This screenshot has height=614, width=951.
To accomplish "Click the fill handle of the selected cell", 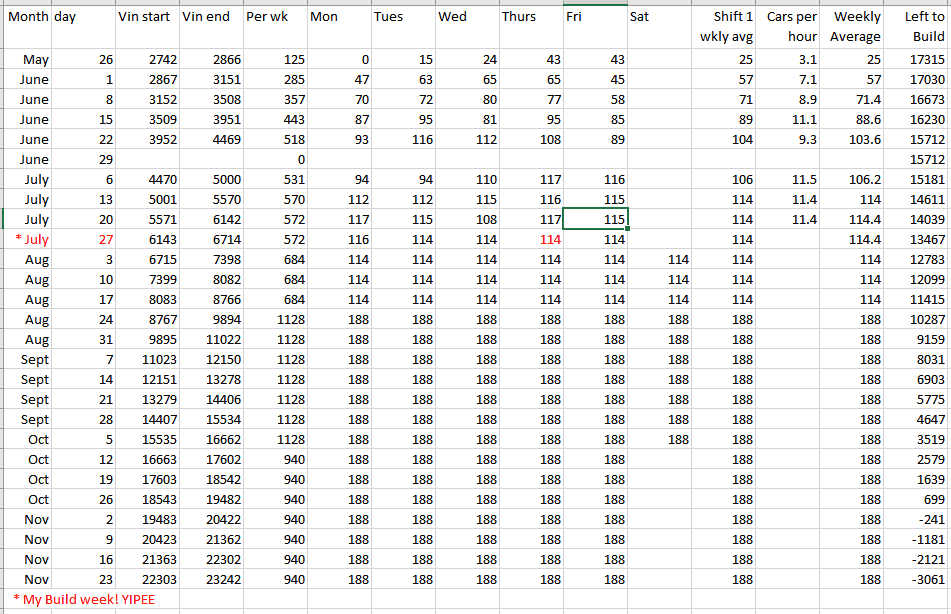I will point(627,229).
